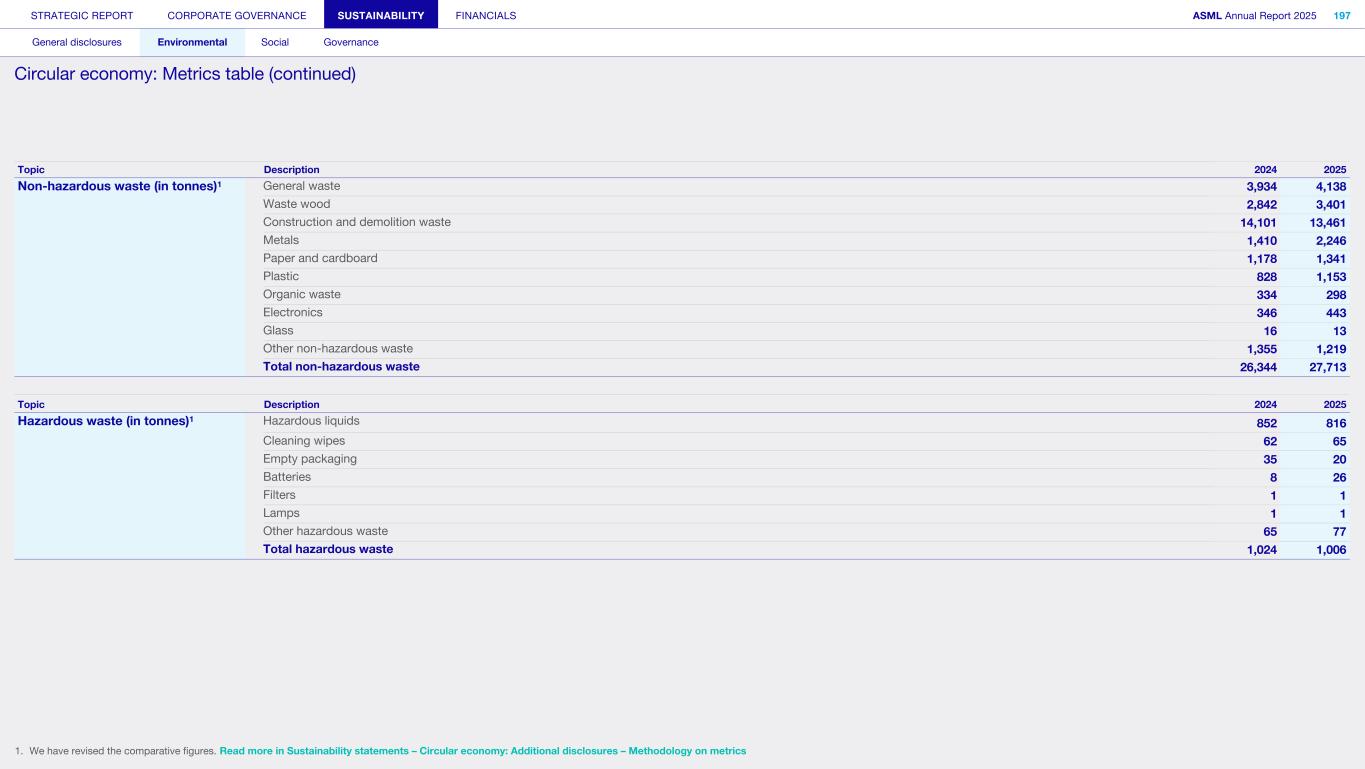Follow the Methodology on metrics footnote link
The image size is (1365, 769).
[x=482, y=751]
